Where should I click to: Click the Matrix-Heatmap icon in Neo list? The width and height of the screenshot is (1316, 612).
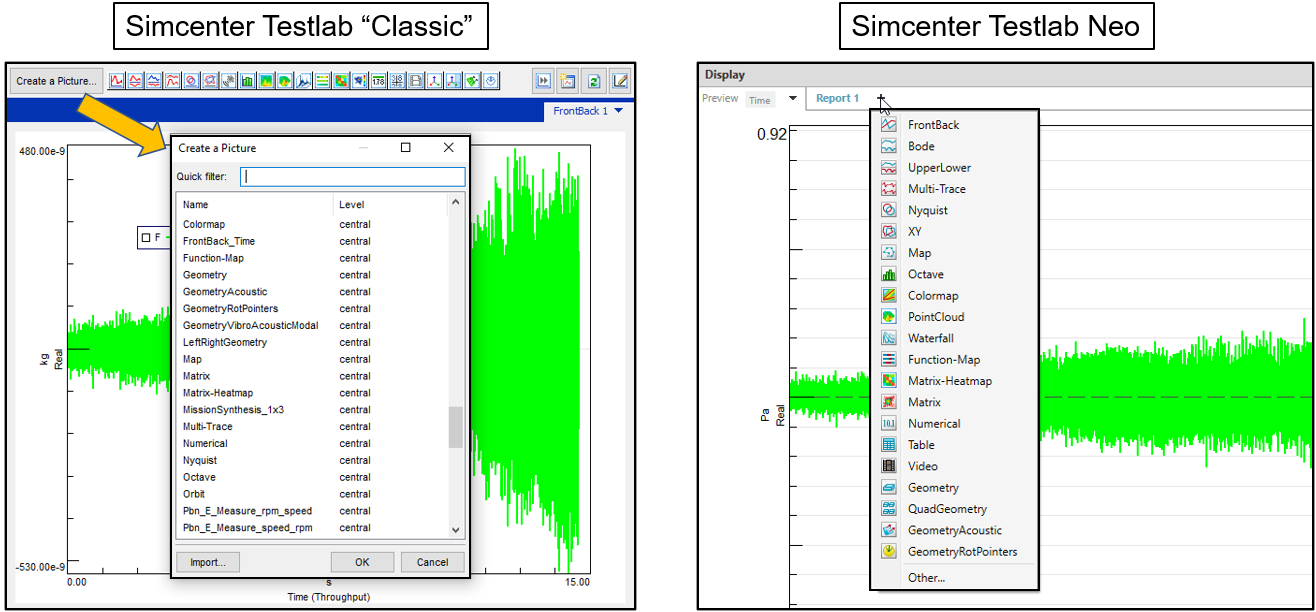[888, 381]
